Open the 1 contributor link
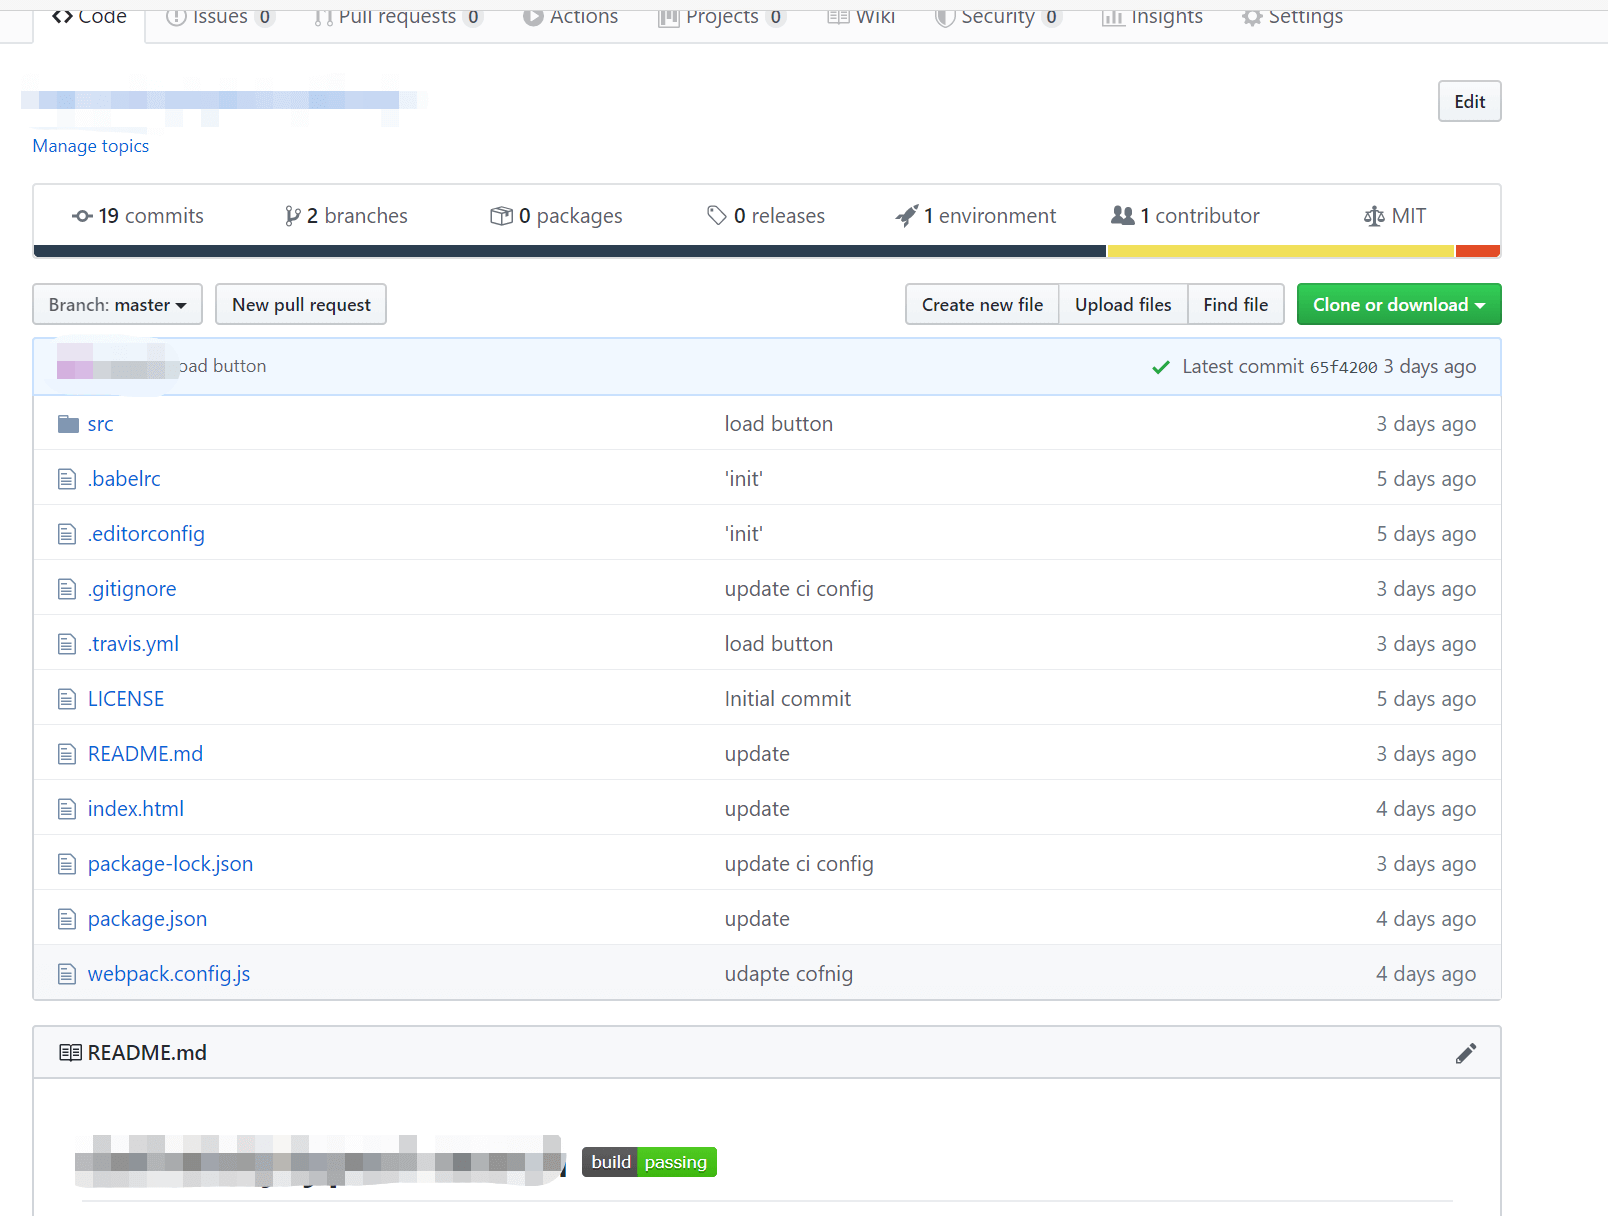 tap(1185, 216)
